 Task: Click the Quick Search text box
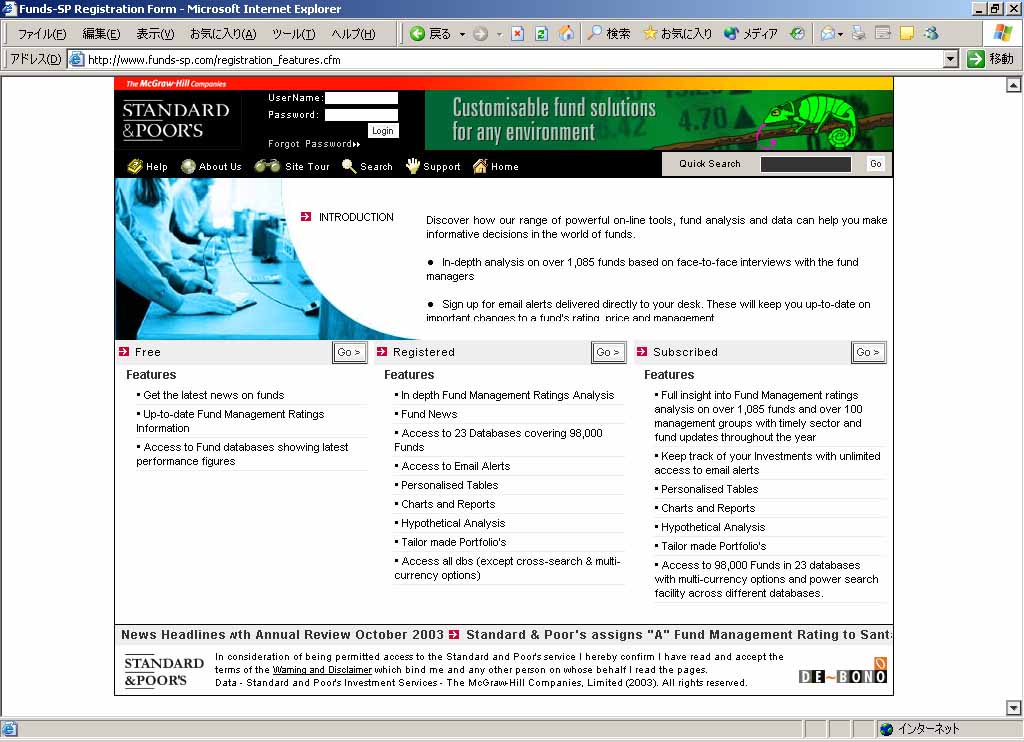pyautogui.click(x=806, y=164)
